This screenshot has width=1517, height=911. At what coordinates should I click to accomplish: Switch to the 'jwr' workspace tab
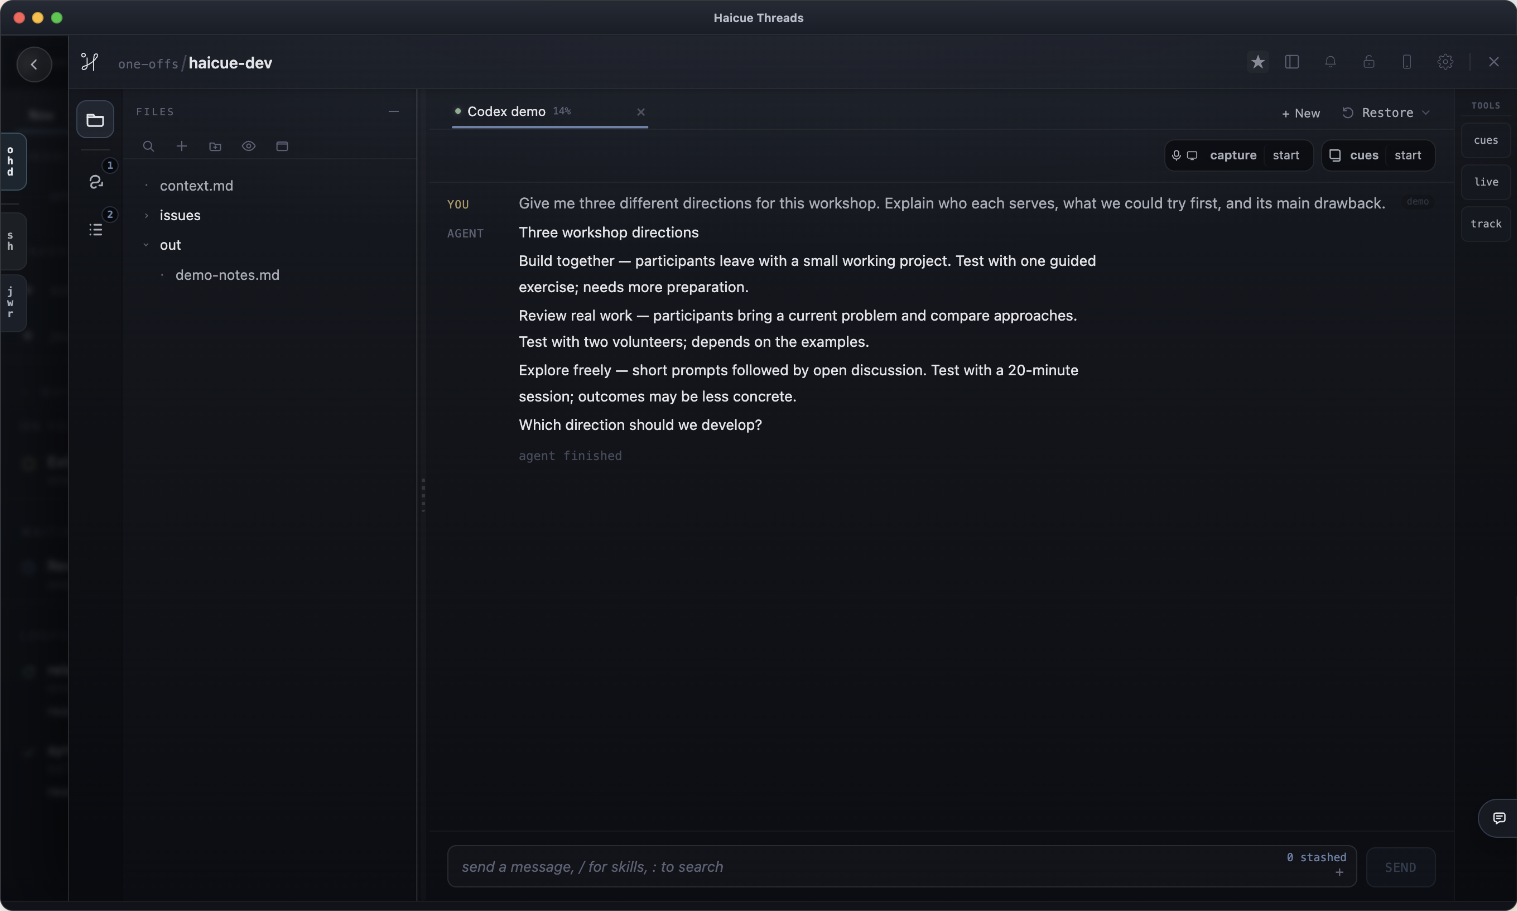13,303
